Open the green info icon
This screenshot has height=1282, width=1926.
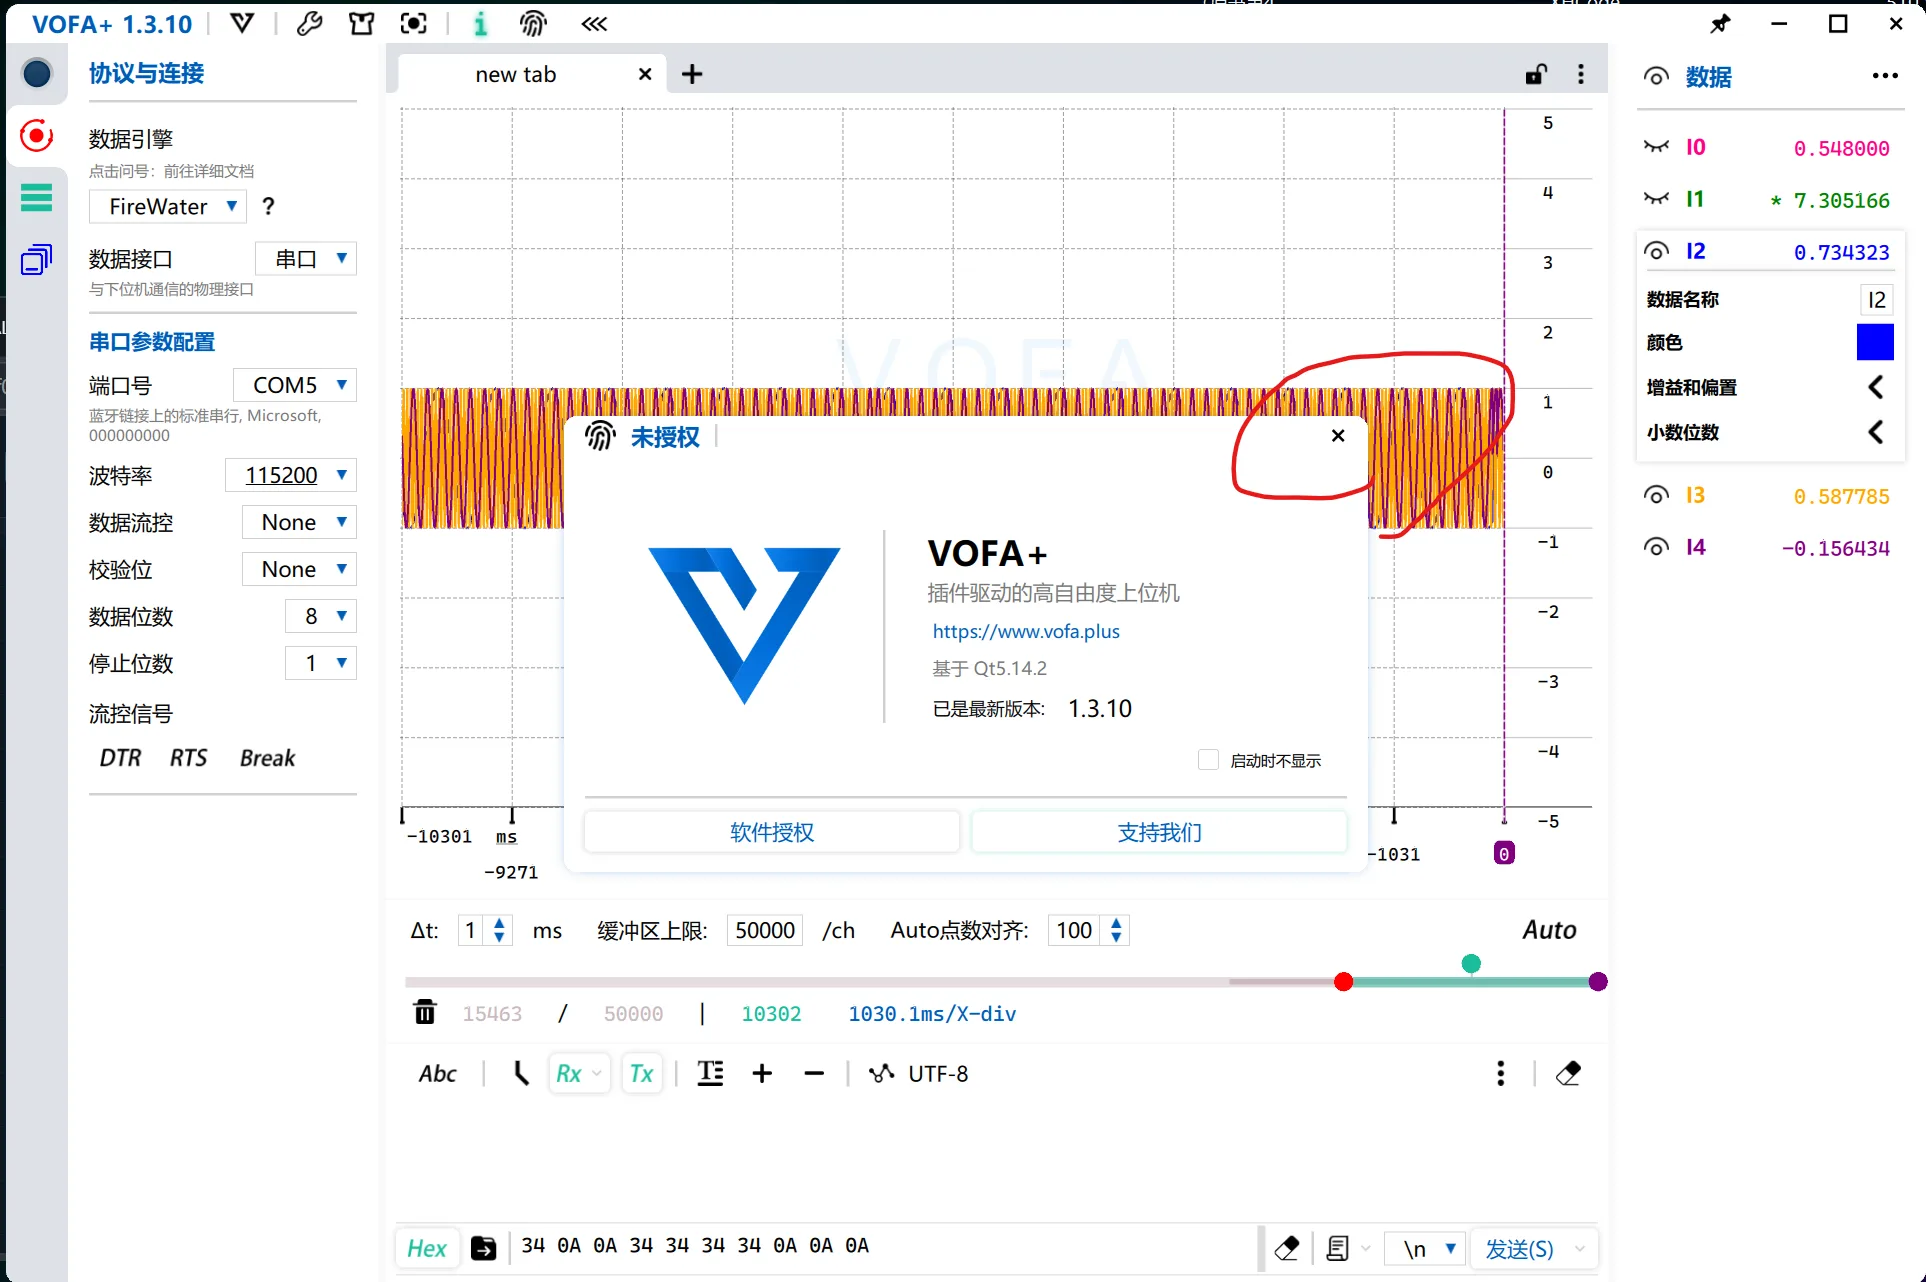480,23
